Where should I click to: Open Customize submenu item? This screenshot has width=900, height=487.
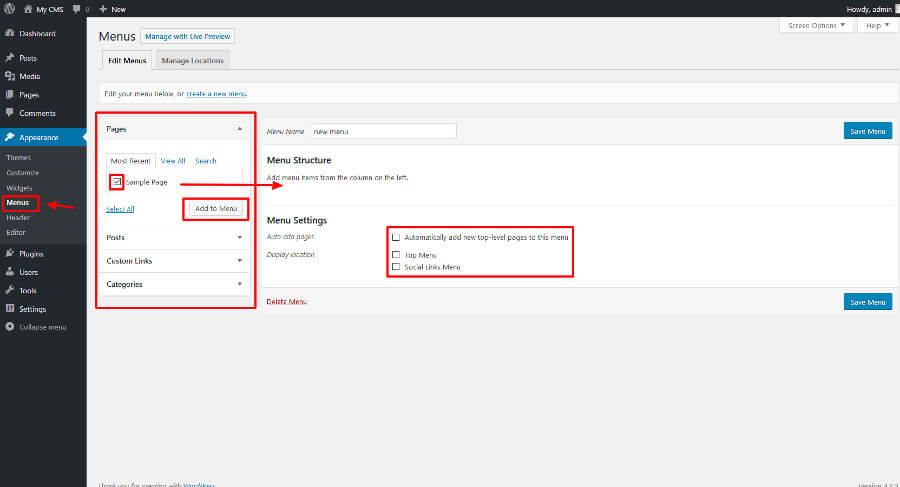(x=23, y=172)
